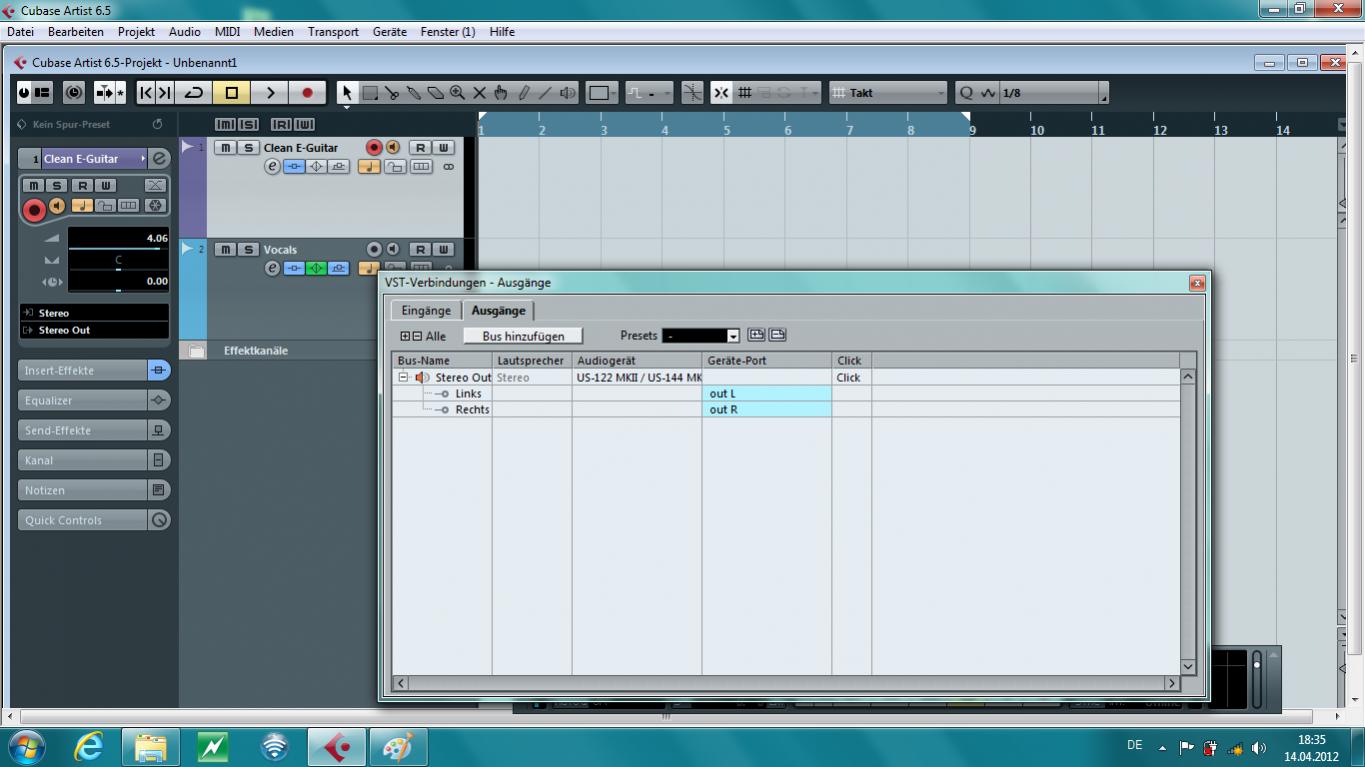Solo the Vocals track
1365x767 pixels.
[x=248, y=250]
